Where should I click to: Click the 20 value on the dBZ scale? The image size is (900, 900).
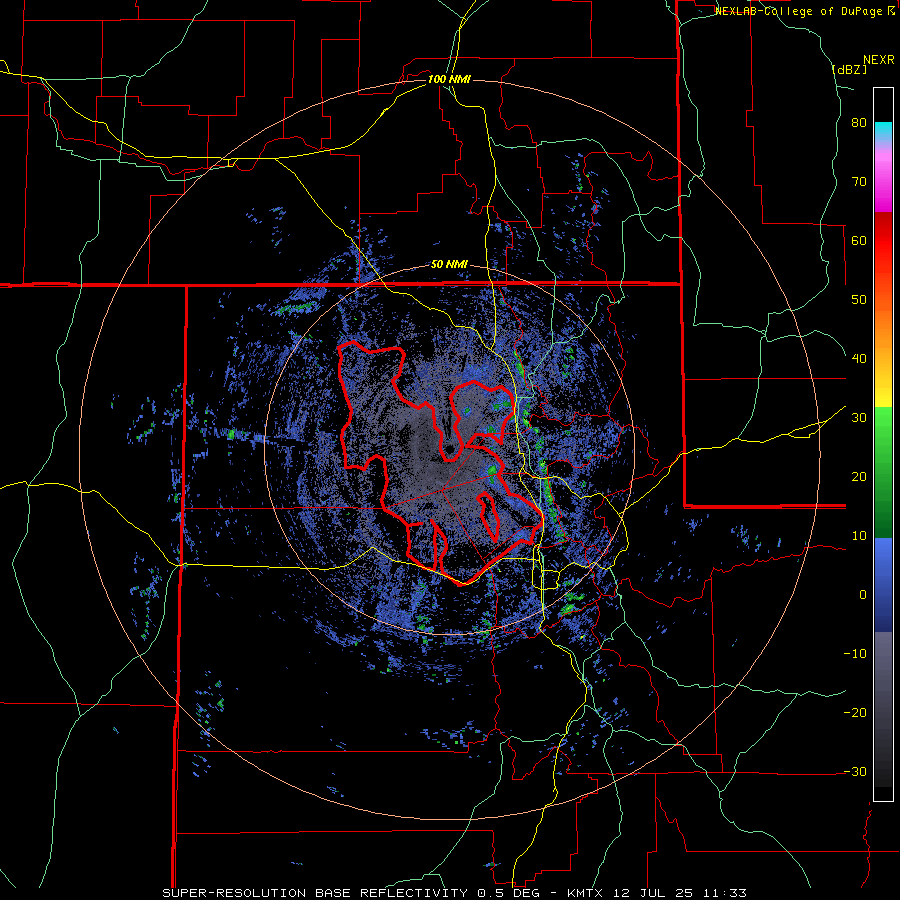click(x=859, y=477)
